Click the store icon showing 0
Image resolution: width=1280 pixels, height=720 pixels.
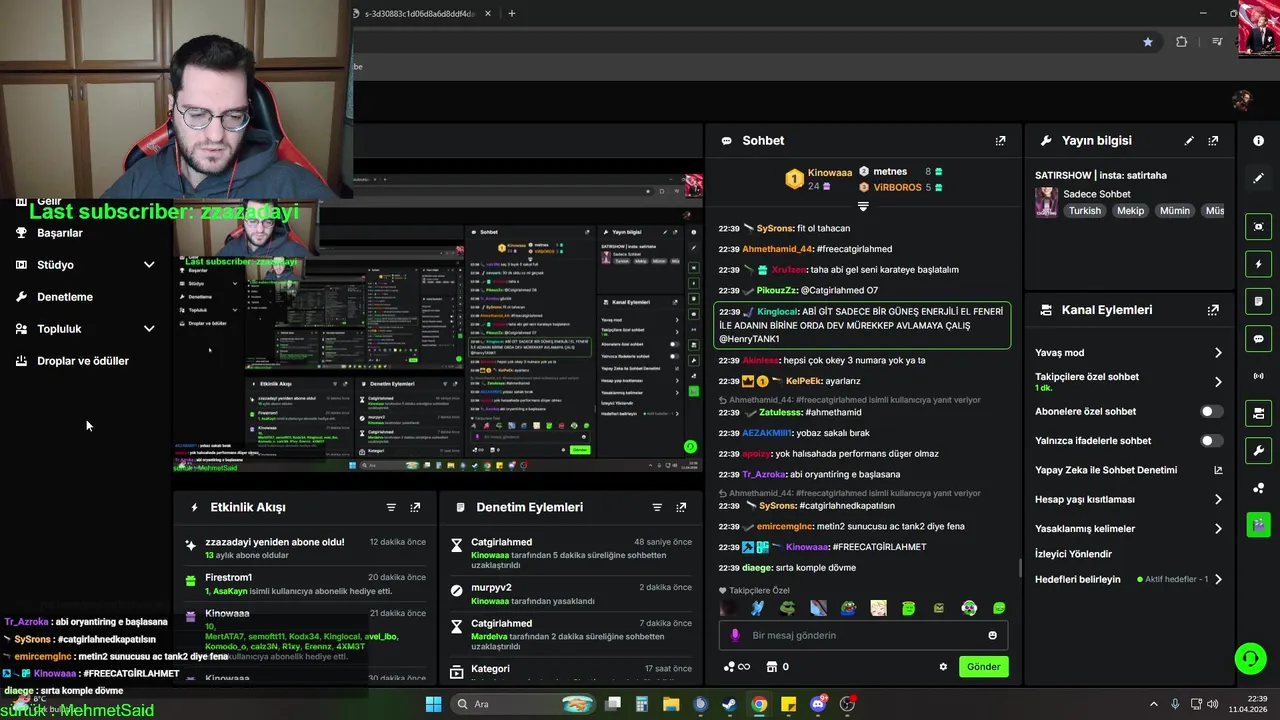(x=778, y=667)
